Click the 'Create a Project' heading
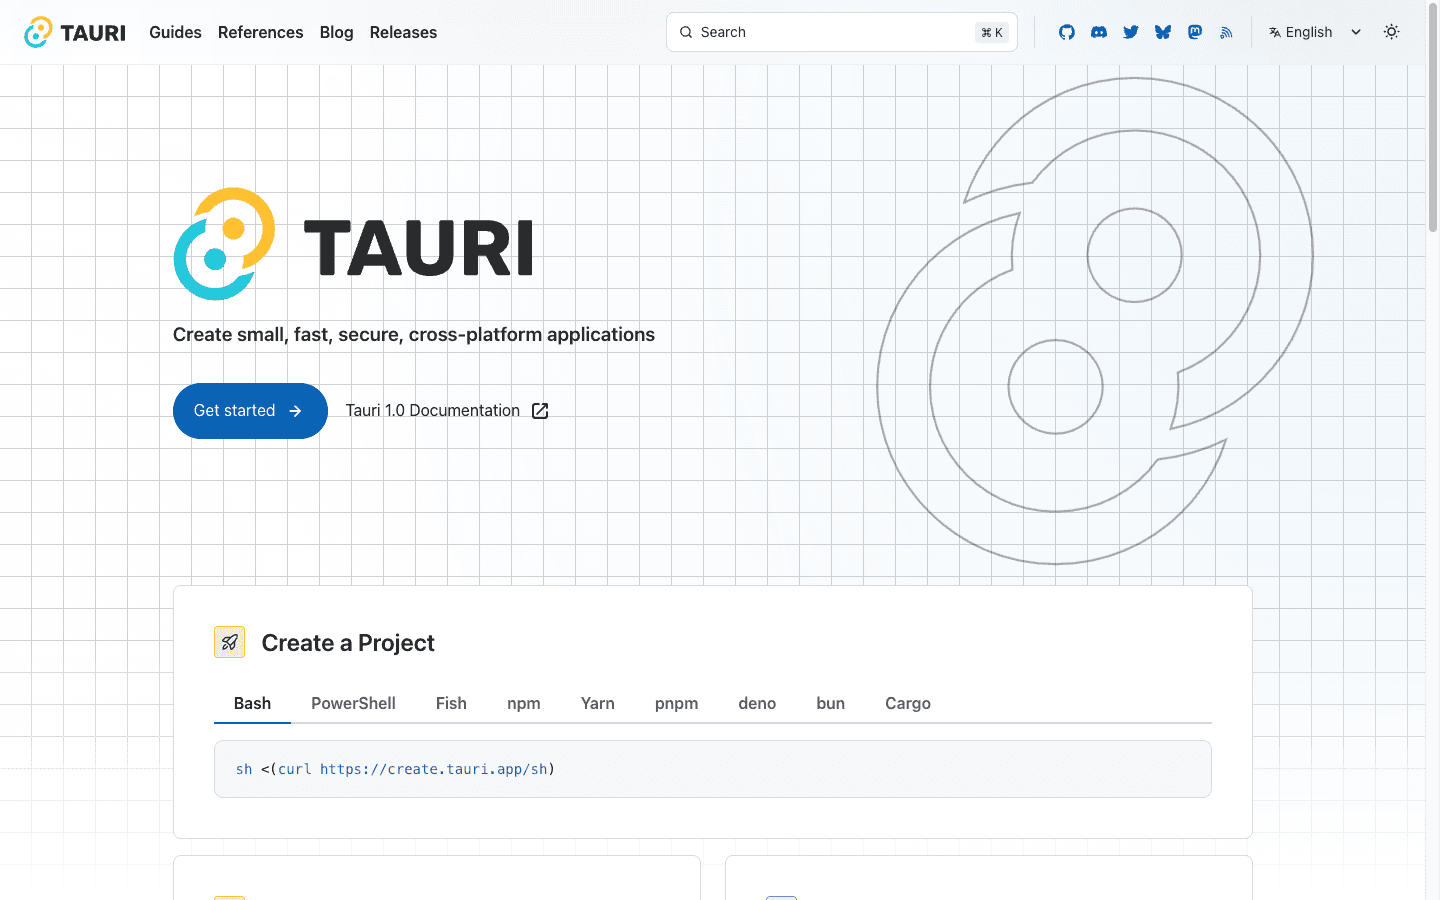 pyautogui.click(x=348, y=643)
